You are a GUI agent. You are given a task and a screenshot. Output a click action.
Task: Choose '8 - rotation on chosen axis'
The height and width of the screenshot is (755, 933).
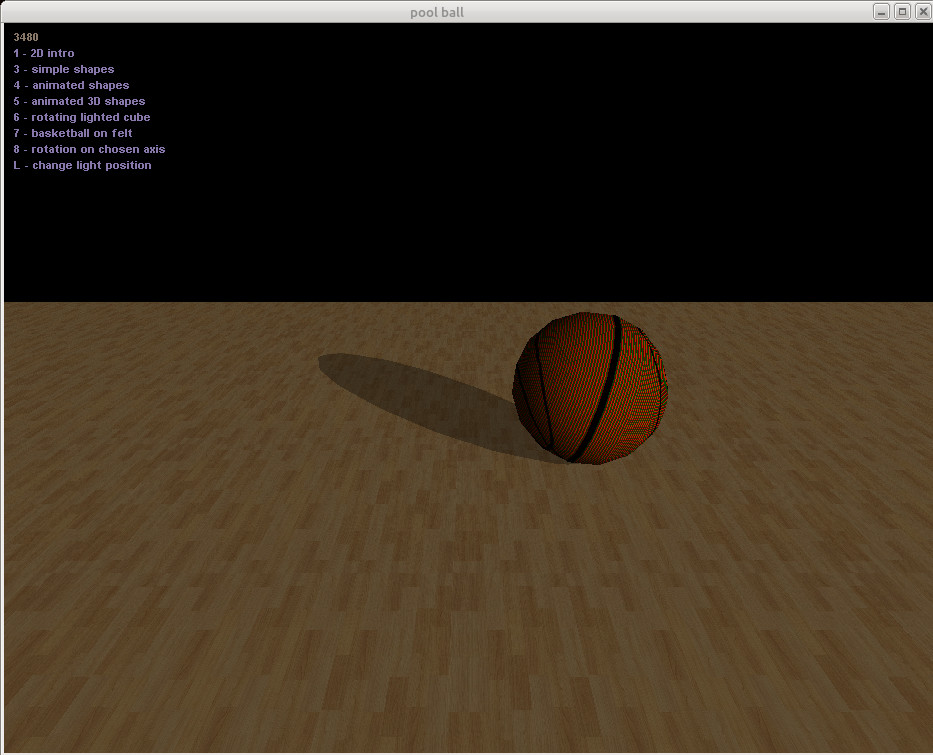[x=89, y=149]
